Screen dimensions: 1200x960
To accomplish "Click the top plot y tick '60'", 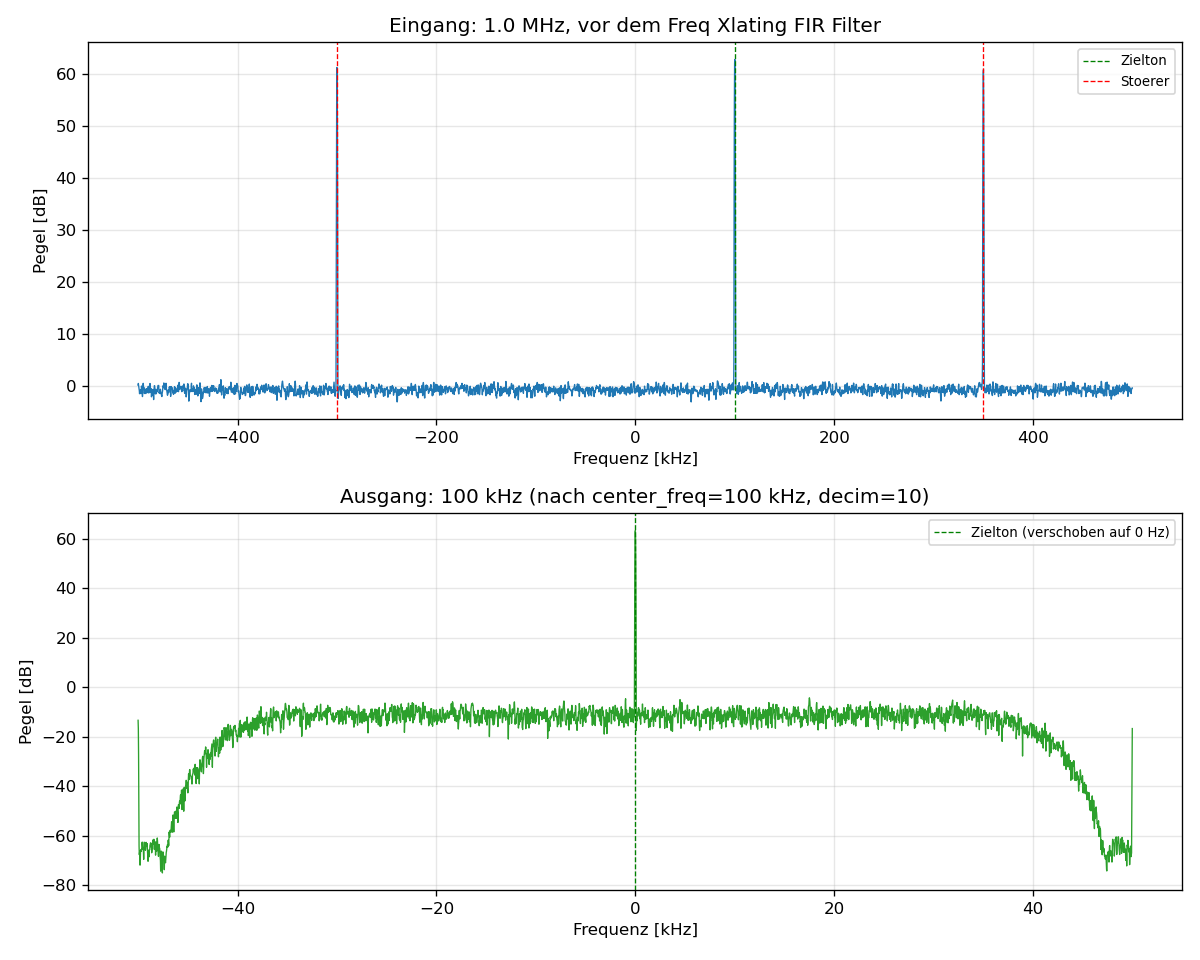I will point(66,74).
